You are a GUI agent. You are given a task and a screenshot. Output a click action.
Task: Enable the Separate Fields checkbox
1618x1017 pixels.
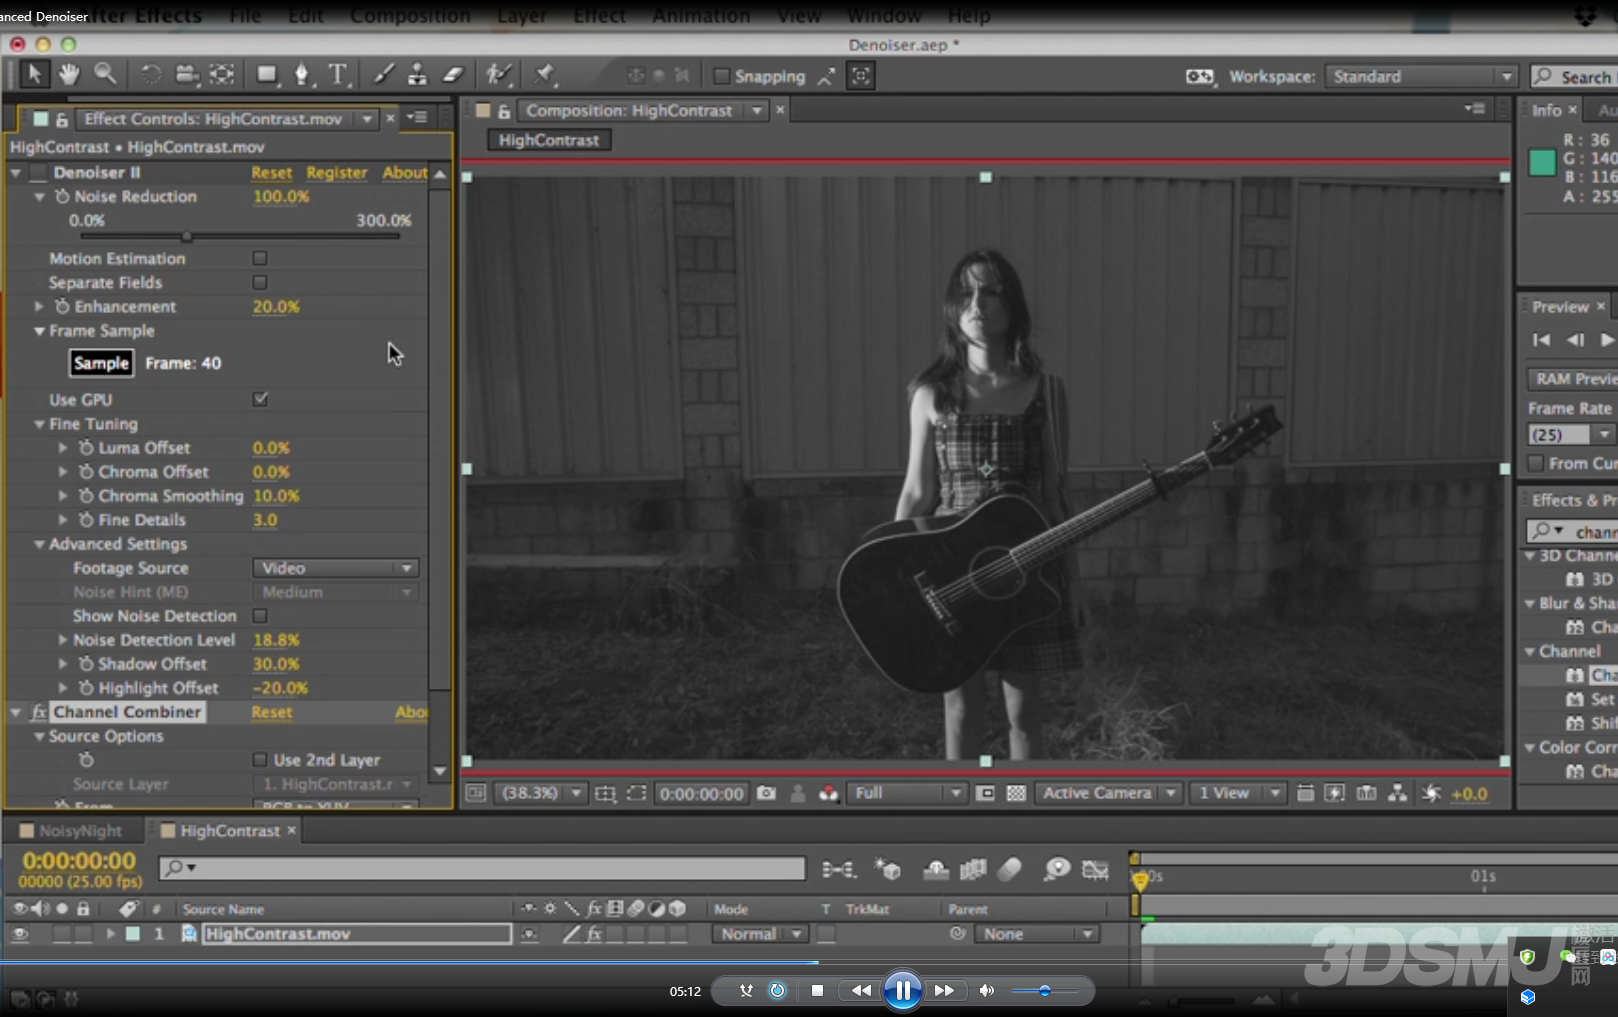click(x=260, y=282)
